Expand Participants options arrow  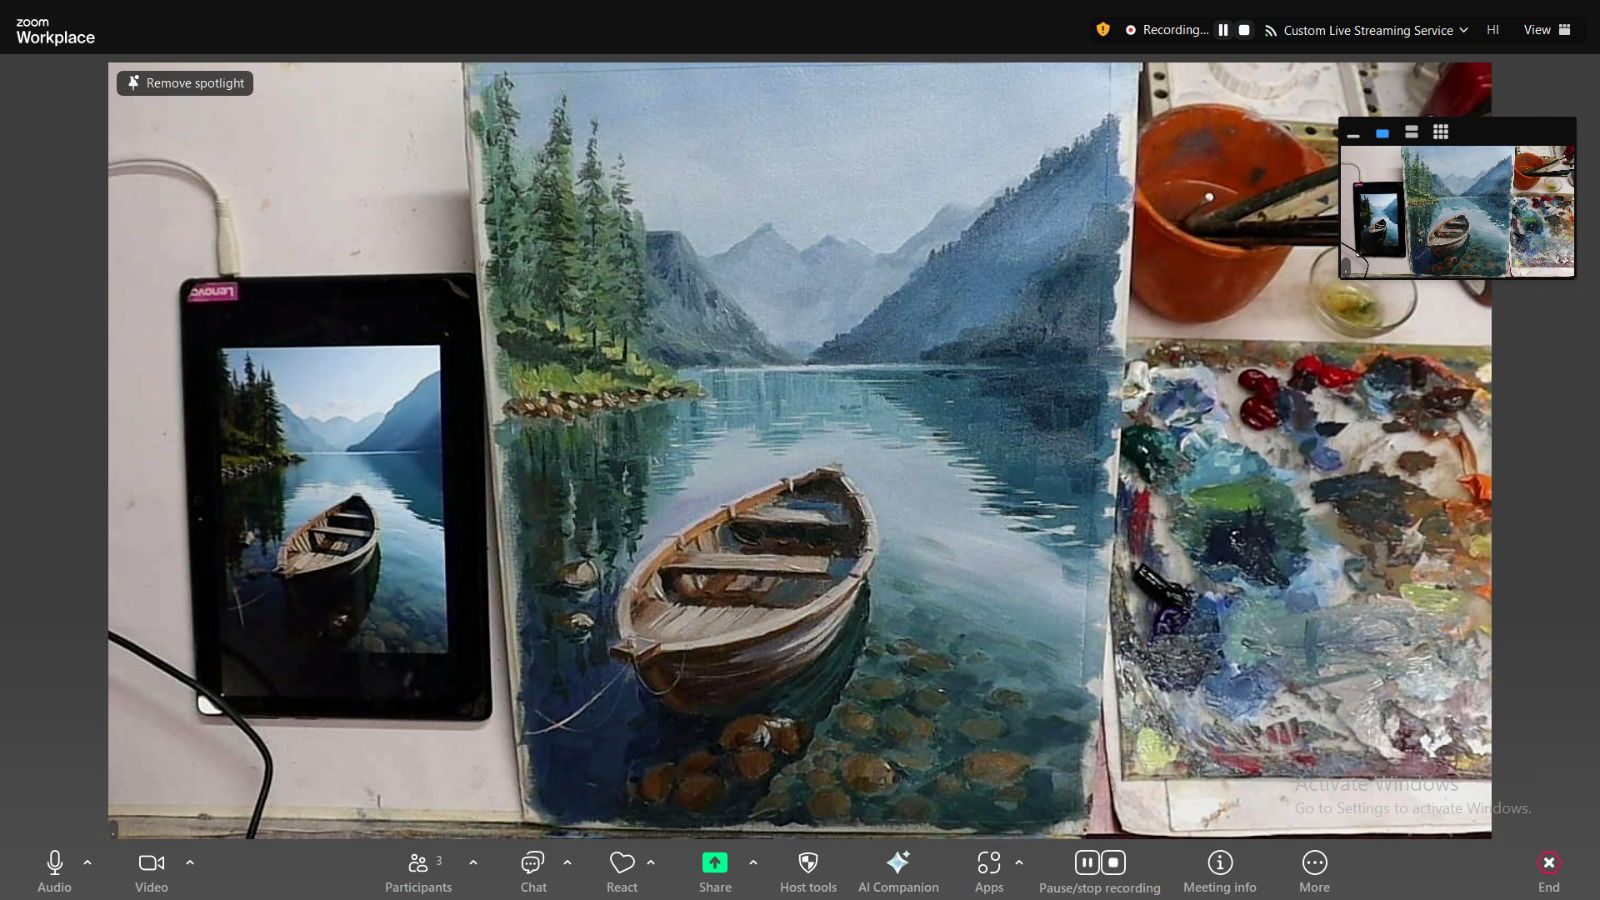pyautogui.click(x=473, y=862)
